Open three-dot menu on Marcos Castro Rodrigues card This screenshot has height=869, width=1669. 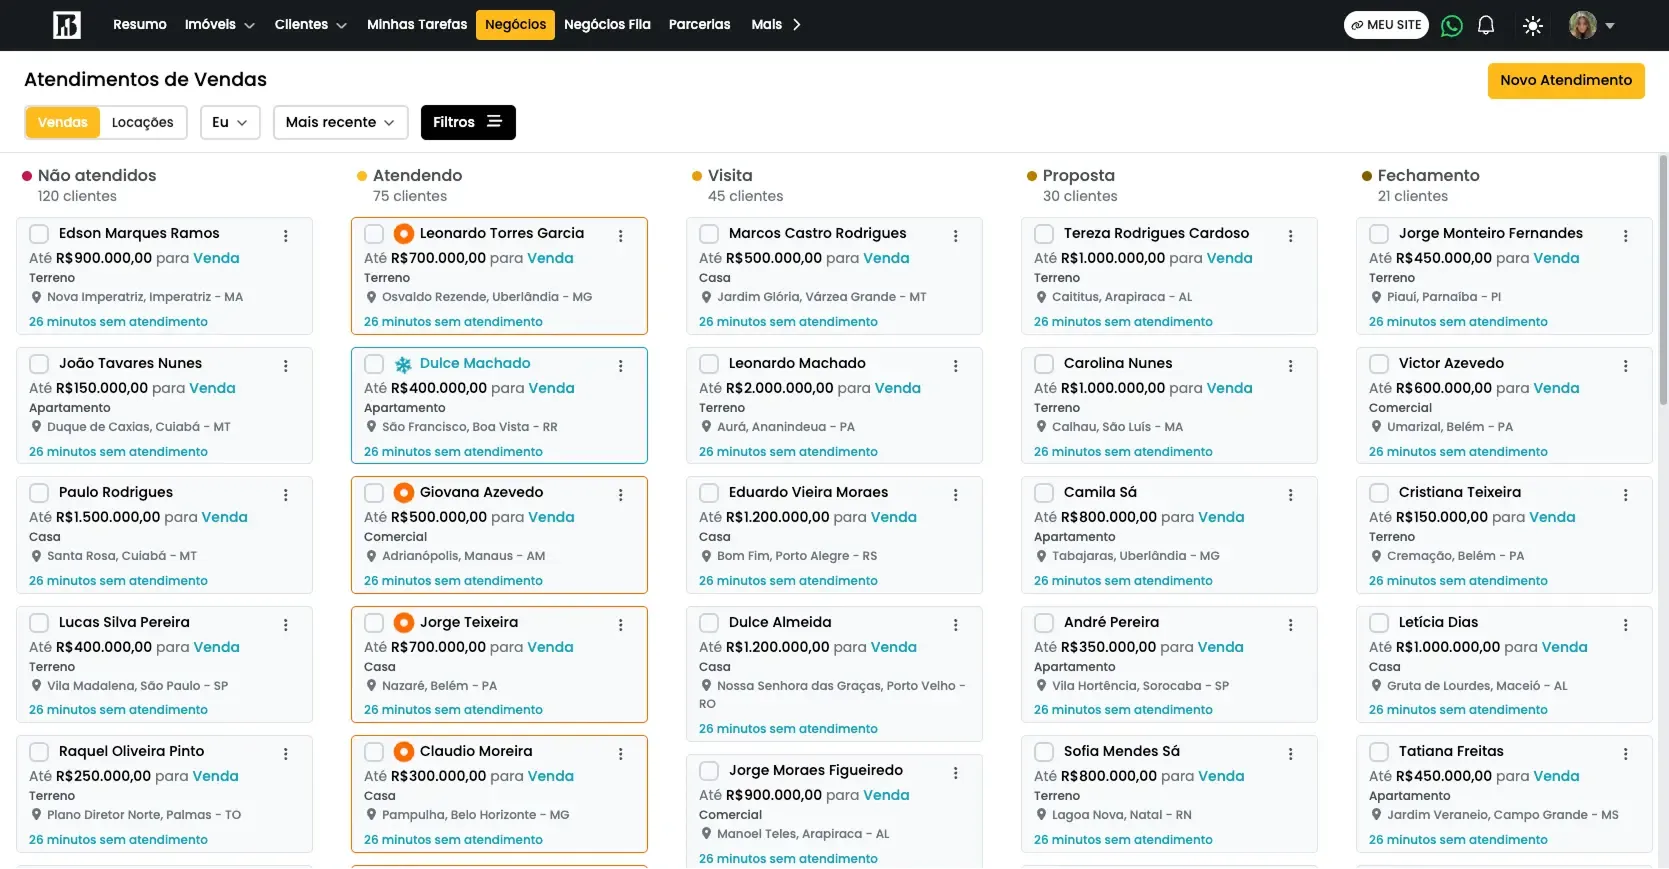point(956,236)
